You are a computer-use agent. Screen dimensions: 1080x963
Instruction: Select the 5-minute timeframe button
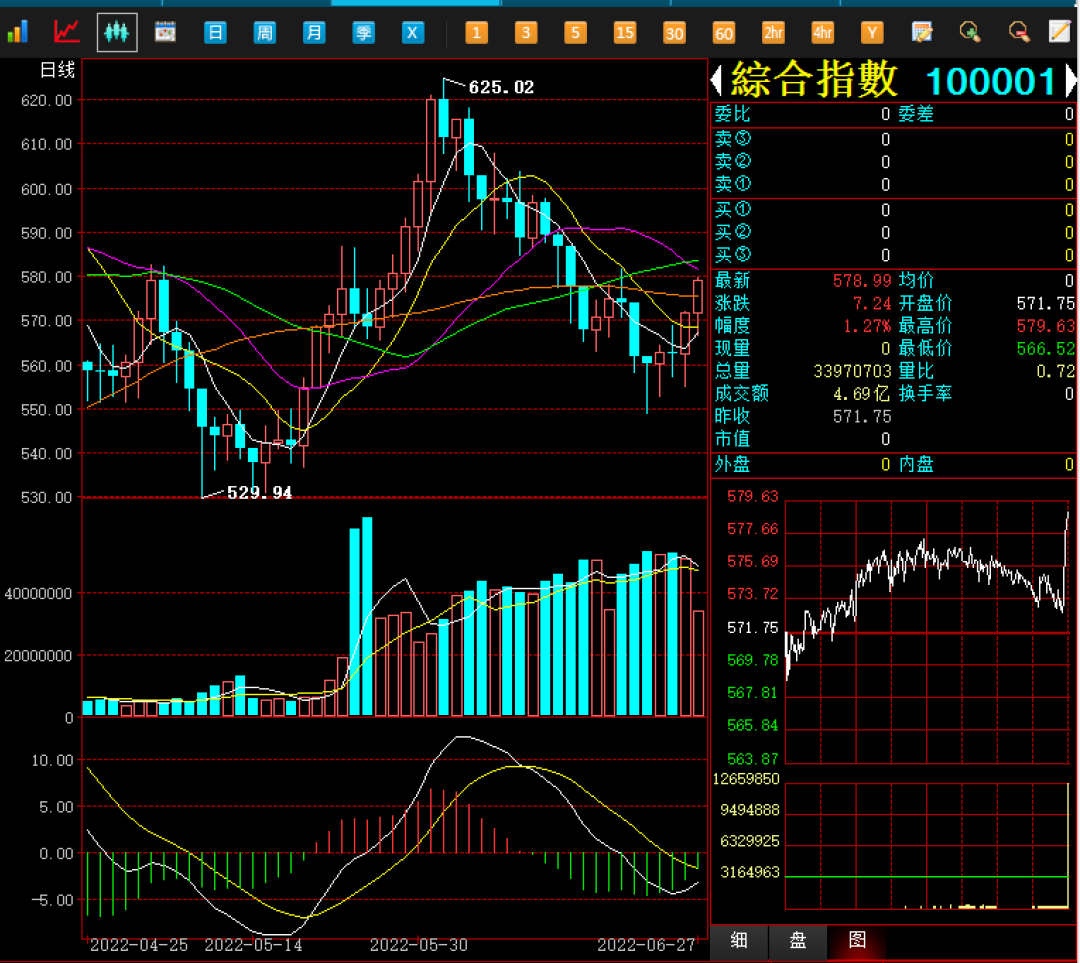576,32
